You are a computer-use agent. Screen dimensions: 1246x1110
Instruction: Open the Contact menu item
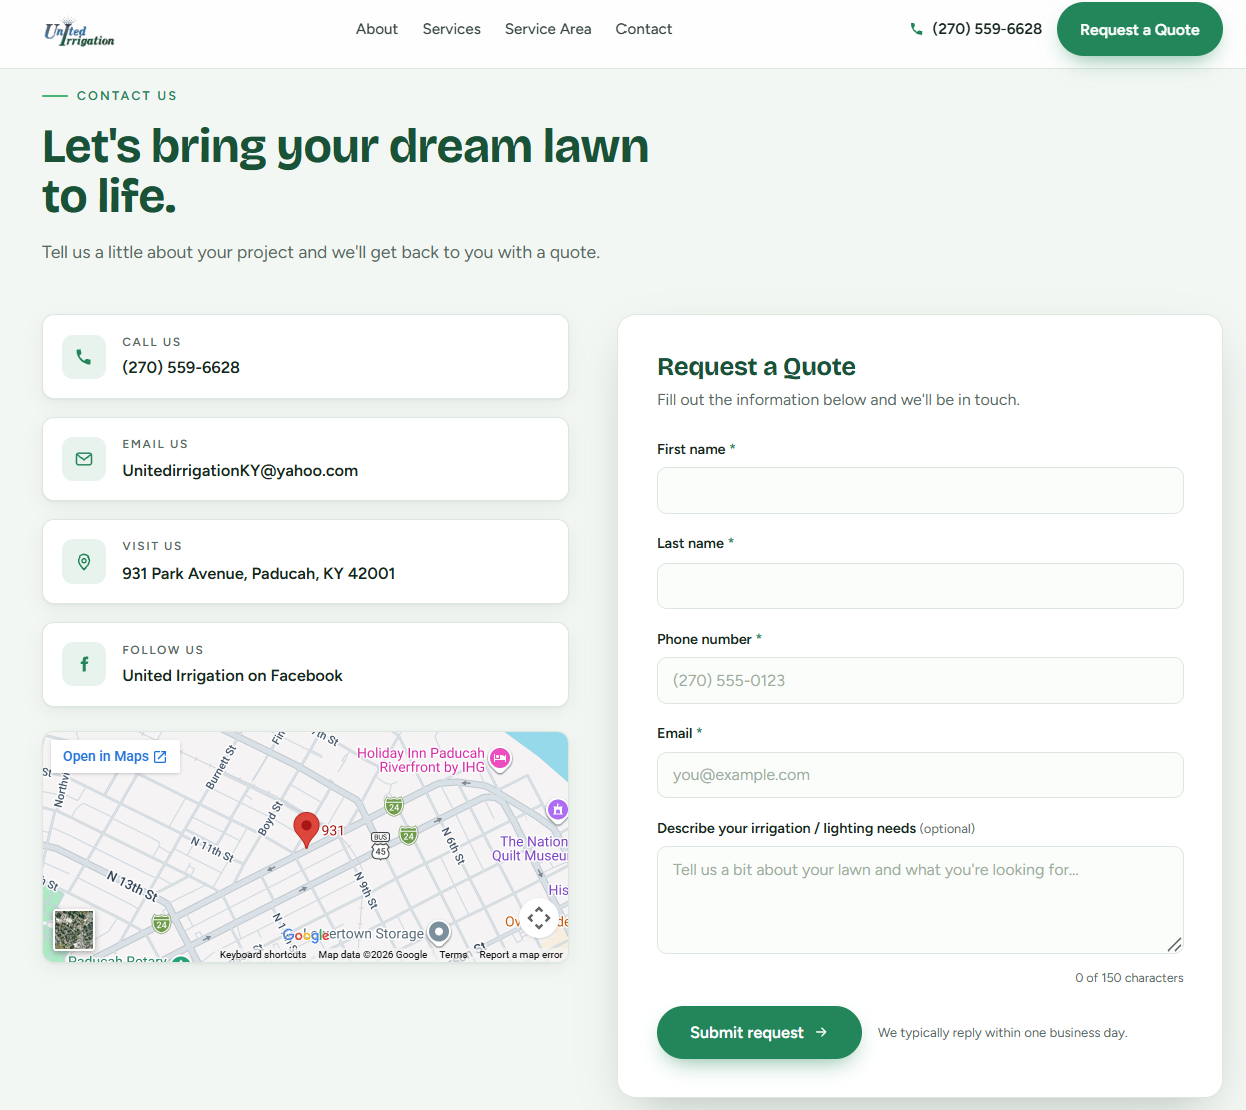click(644, 29)
